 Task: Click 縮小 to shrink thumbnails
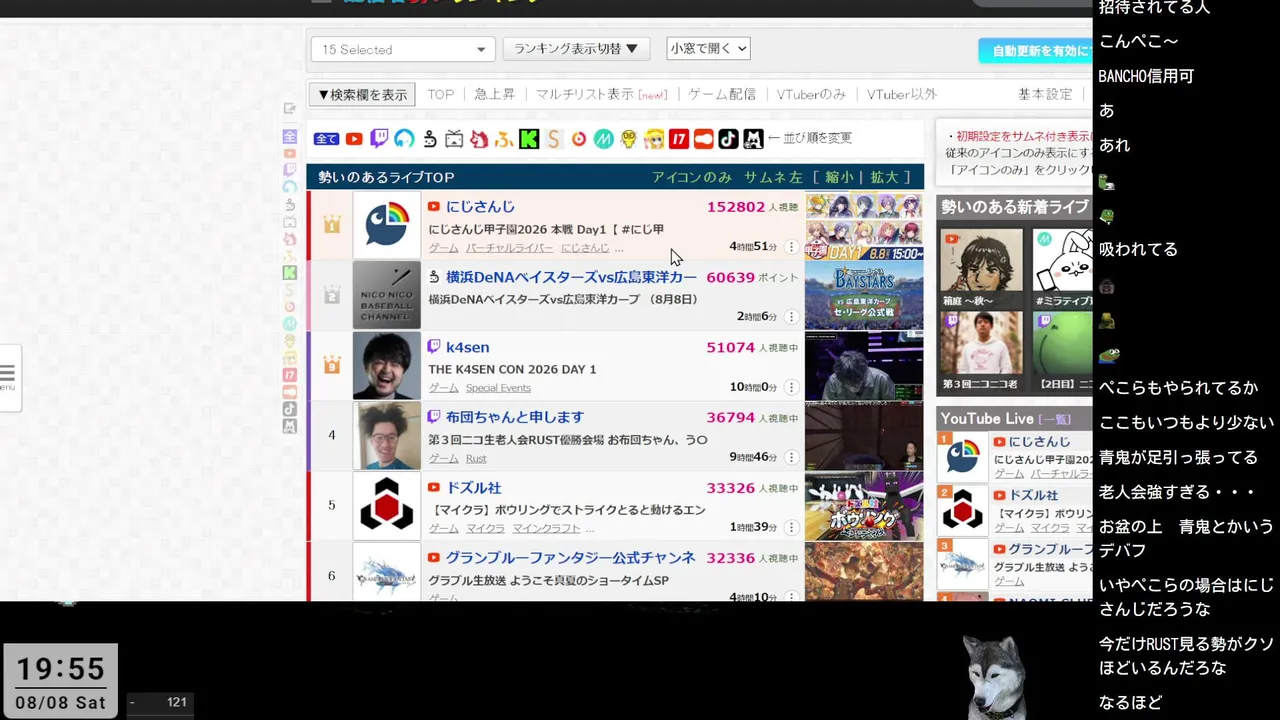[x=839, y=177]
